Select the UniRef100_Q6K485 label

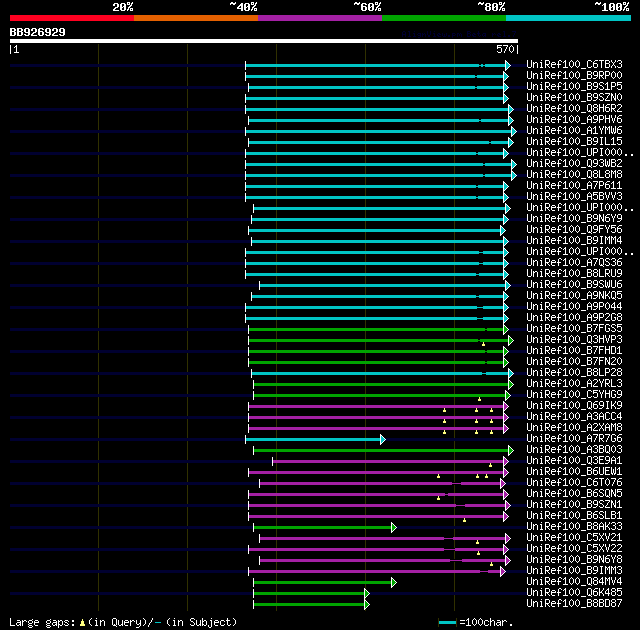[574, 593]
